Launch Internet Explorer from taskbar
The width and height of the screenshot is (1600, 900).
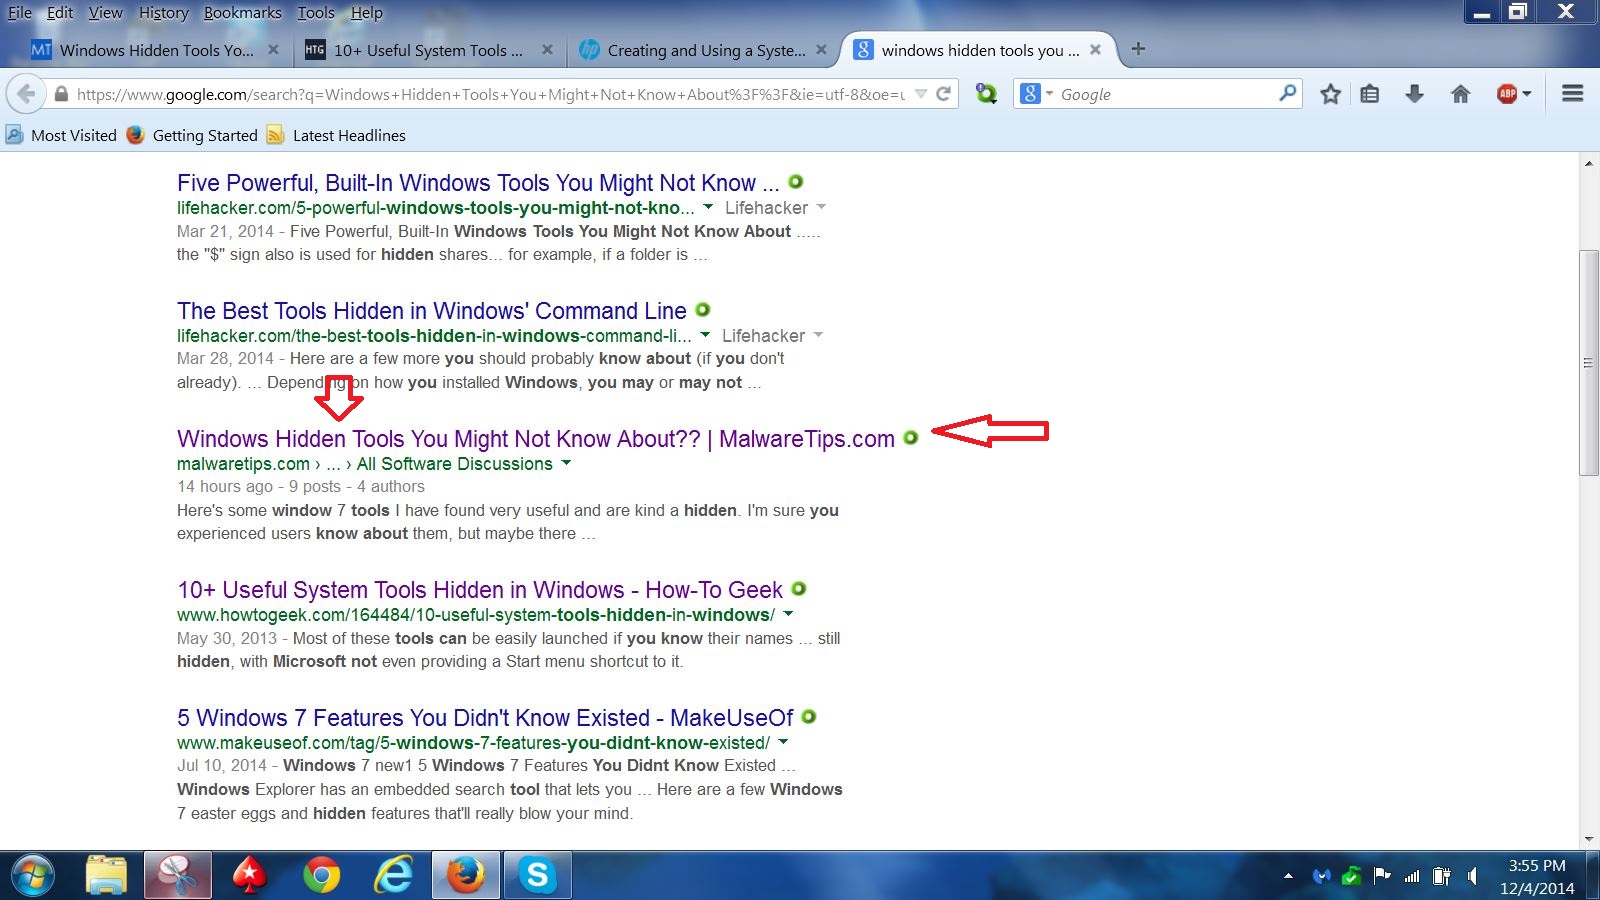[x=393, y=876]
